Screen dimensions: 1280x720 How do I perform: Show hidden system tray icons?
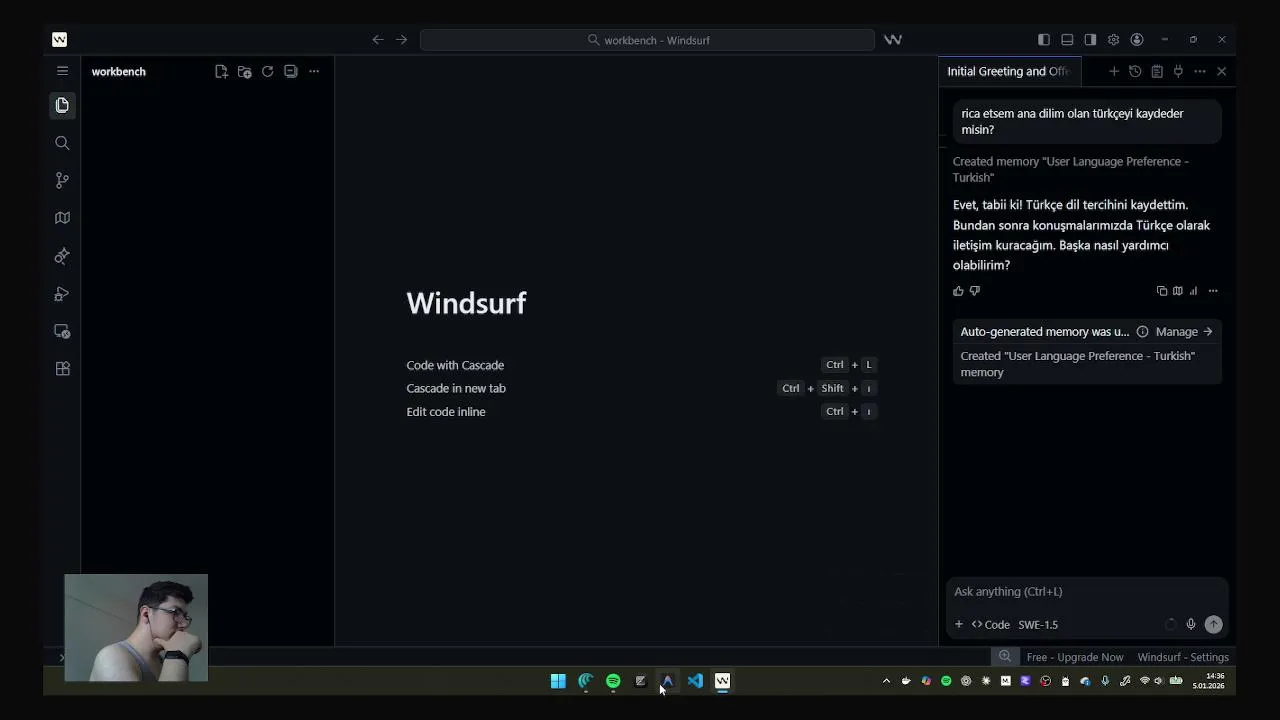click(x=886, y=681)
